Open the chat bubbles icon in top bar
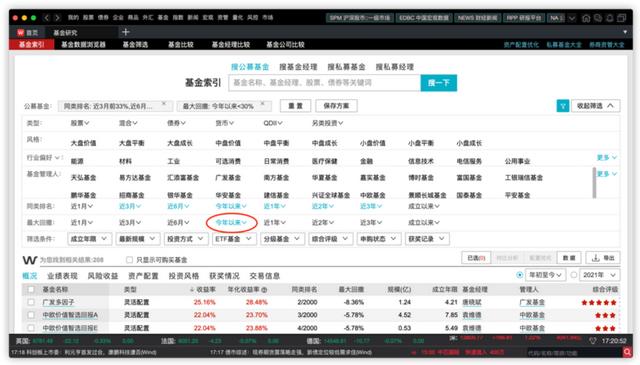The image size is (640, 365). [598, 18]
